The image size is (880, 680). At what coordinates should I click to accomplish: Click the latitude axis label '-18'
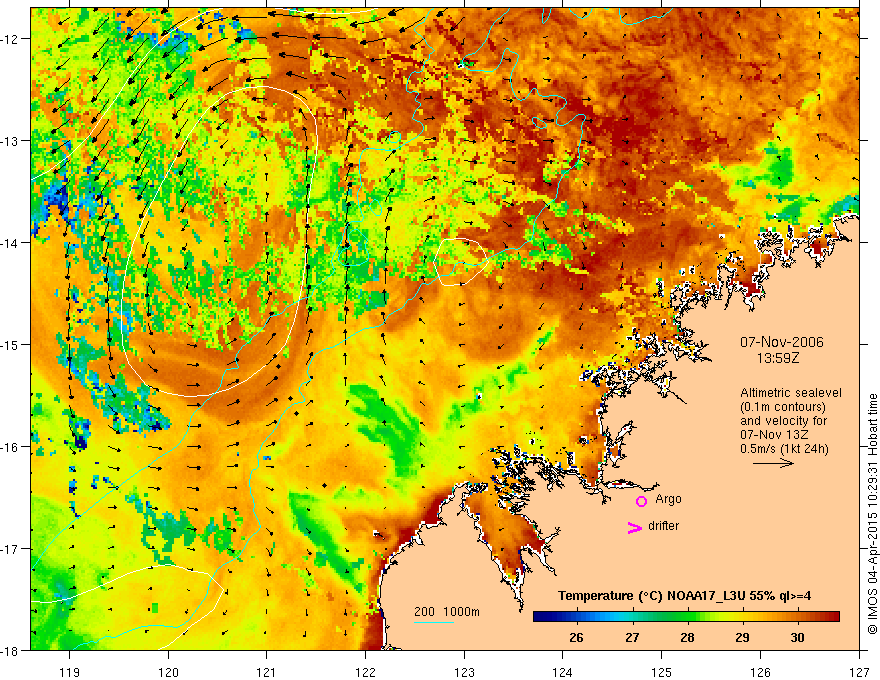click(x=11, y=651)
